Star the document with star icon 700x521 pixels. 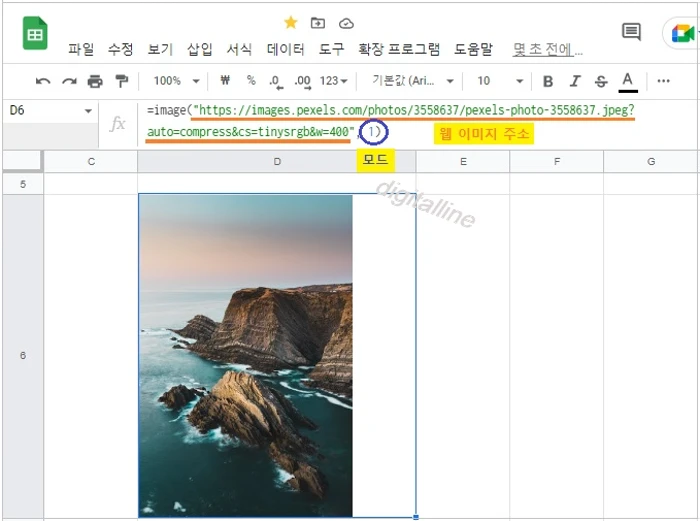(291, 22)
